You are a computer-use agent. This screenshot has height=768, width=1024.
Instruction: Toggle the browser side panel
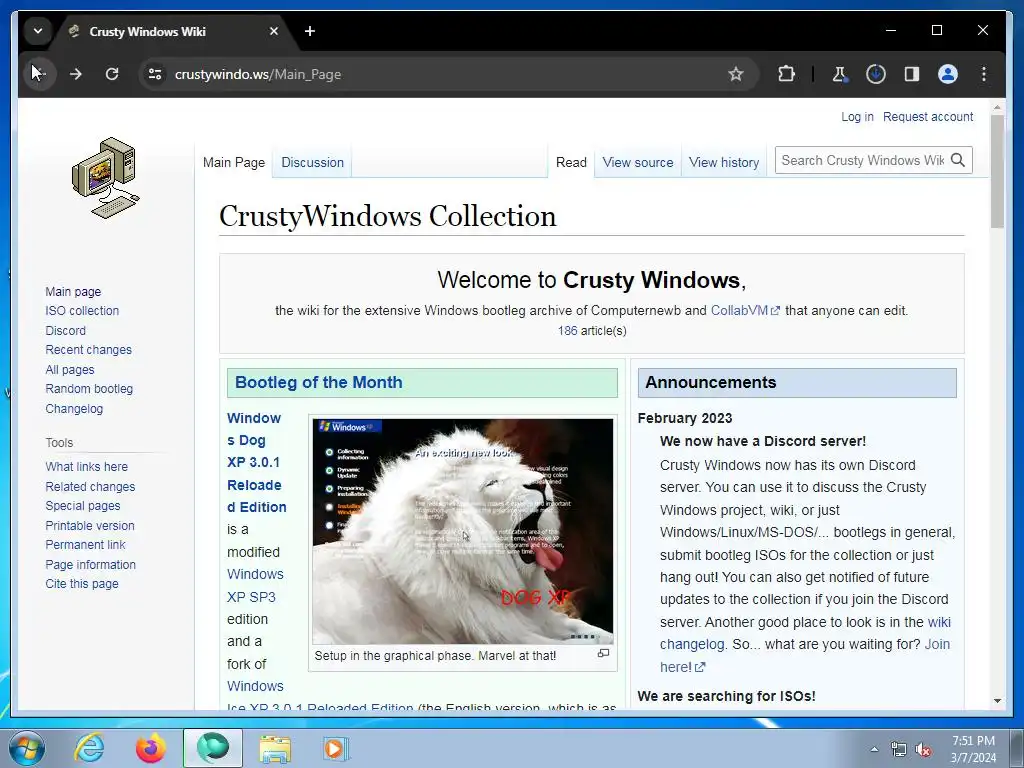912,74
